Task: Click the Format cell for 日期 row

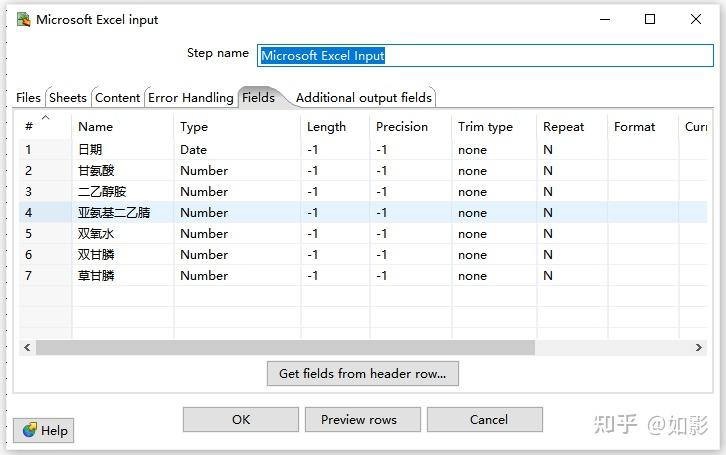Action: 644,150
